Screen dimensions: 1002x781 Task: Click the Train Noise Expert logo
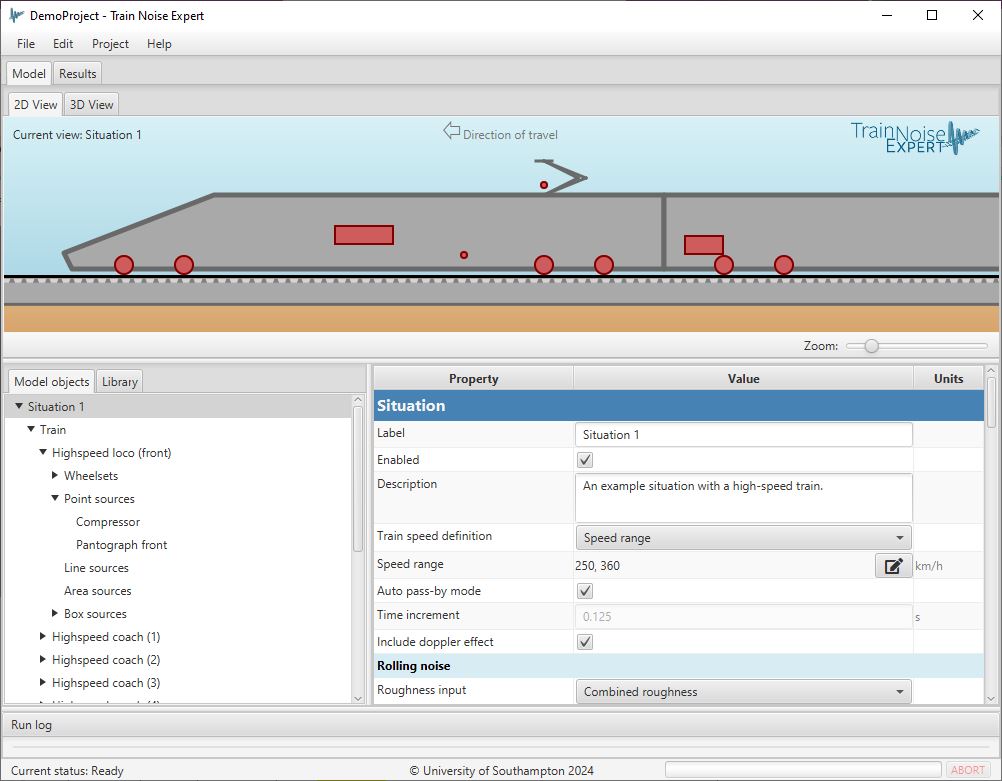click(x=914, y=137)
